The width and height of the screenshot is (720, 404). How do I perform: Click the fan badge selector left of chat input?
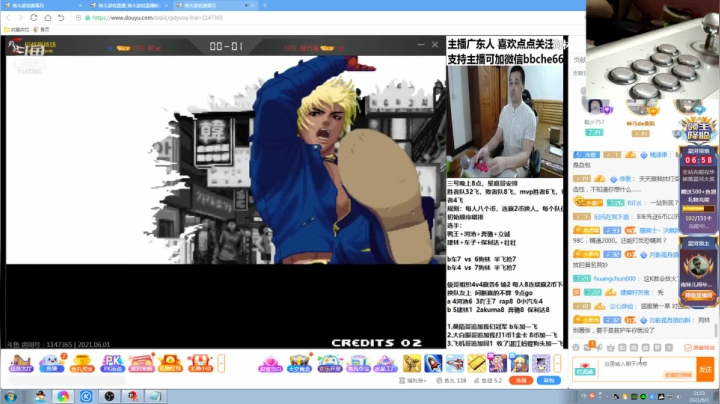[585, 369]
